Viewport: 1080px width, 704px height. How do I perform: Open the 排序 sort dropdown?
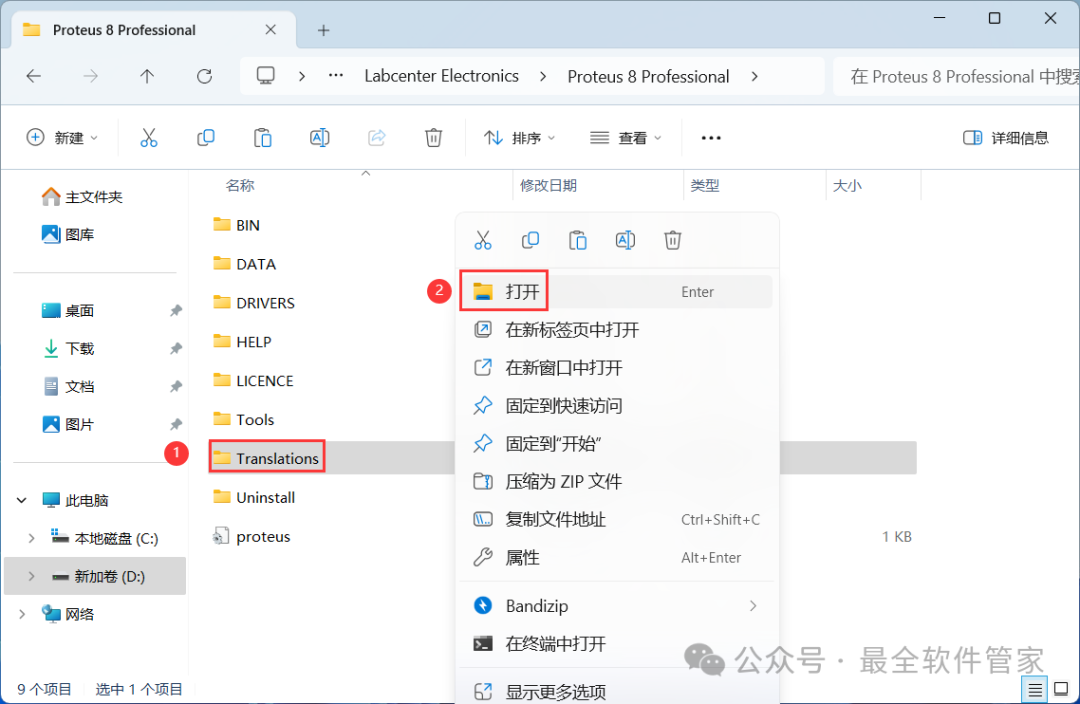tap(519, 138)
